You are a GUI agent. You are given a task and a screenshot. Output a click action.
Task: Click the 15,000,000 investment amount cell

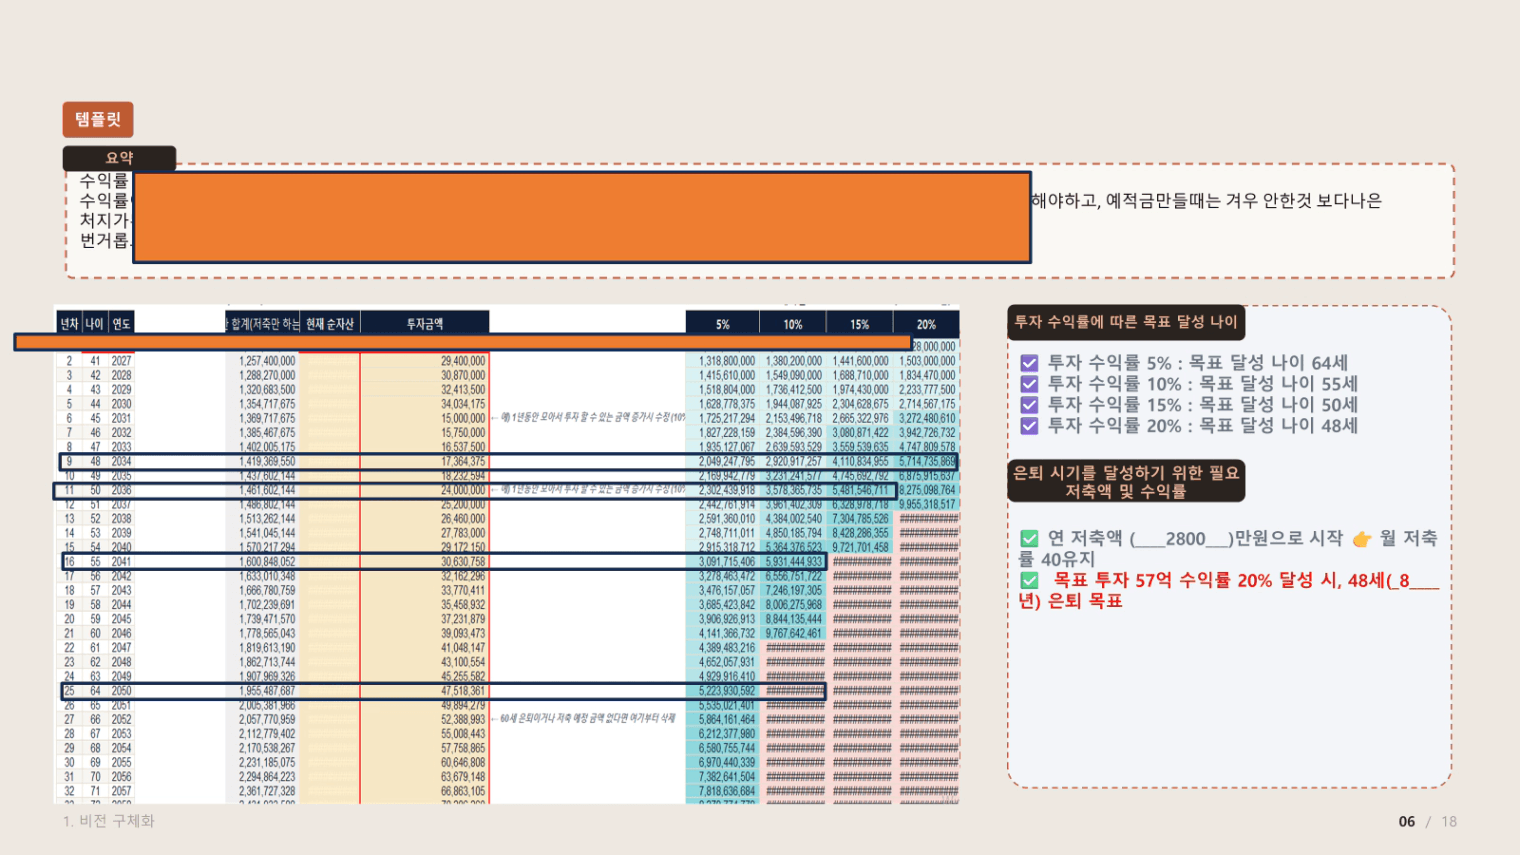(463, 419)
